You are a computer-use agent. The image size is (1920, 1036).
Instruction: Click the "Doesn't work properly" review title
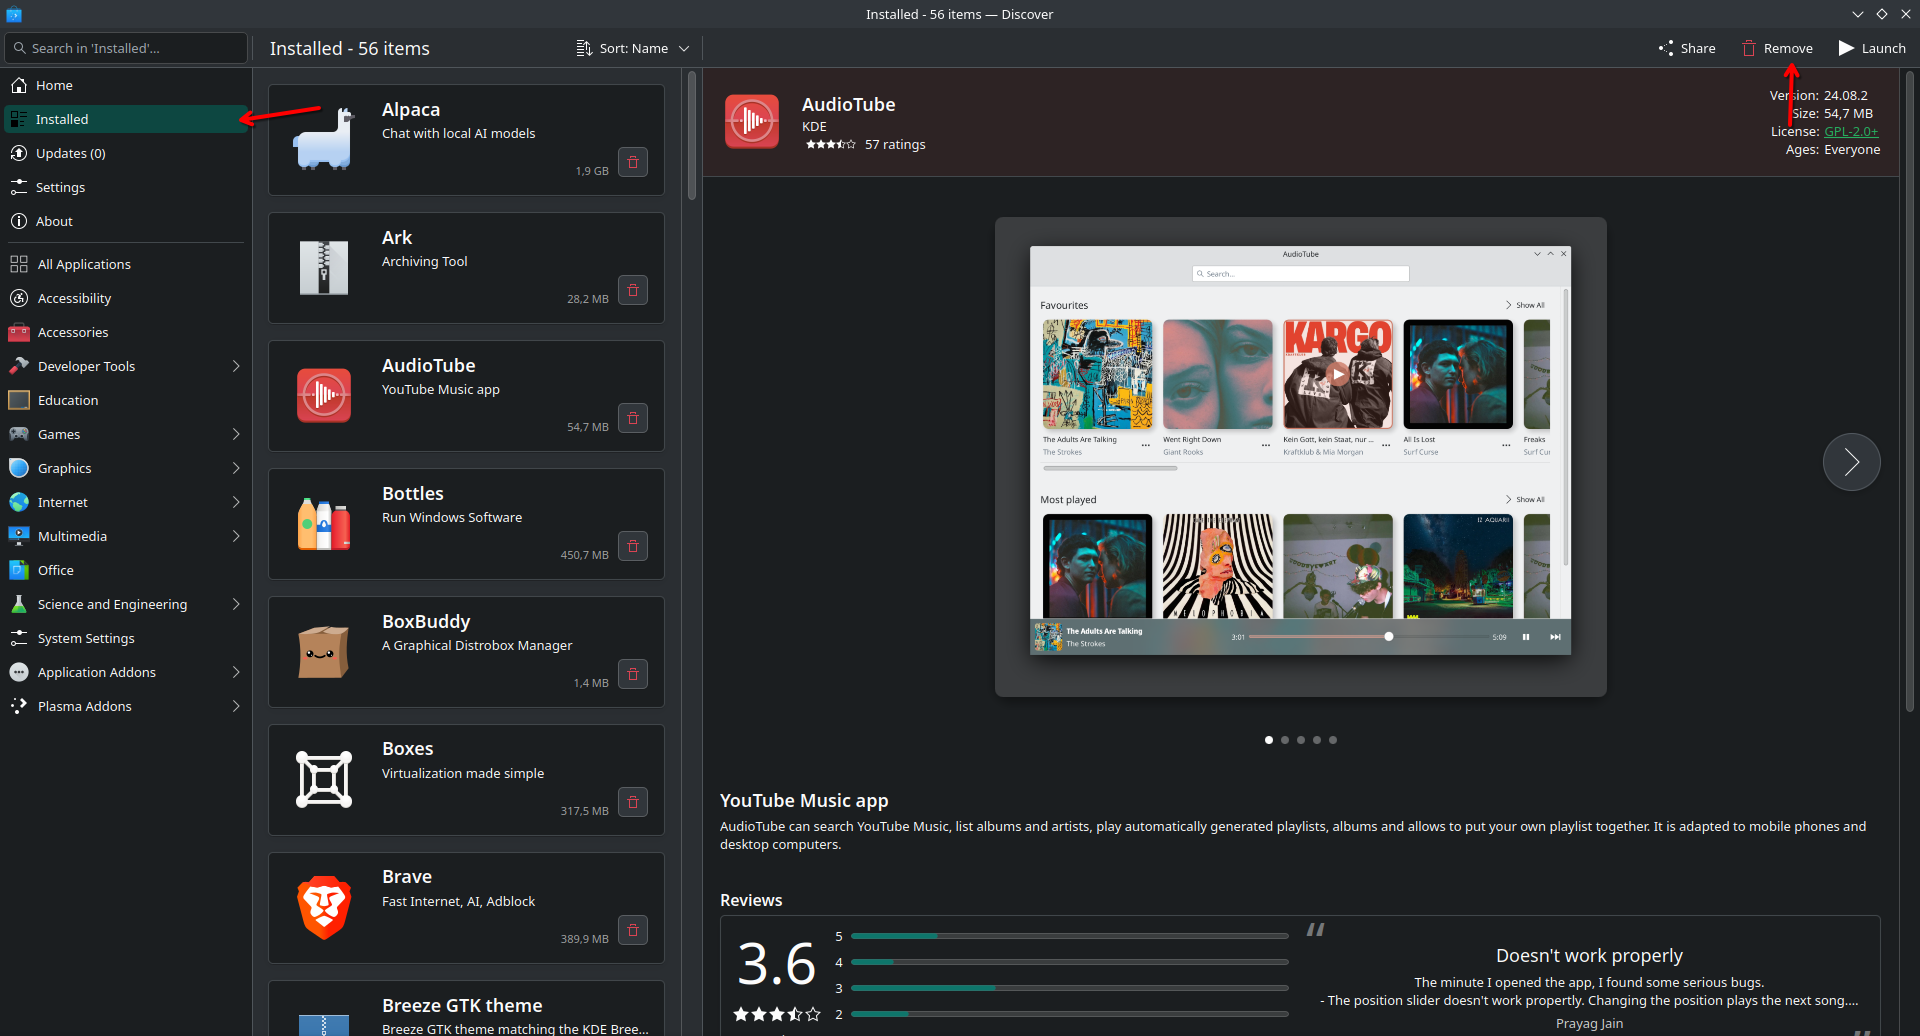pyautogui.click(x=1589, y=955)
